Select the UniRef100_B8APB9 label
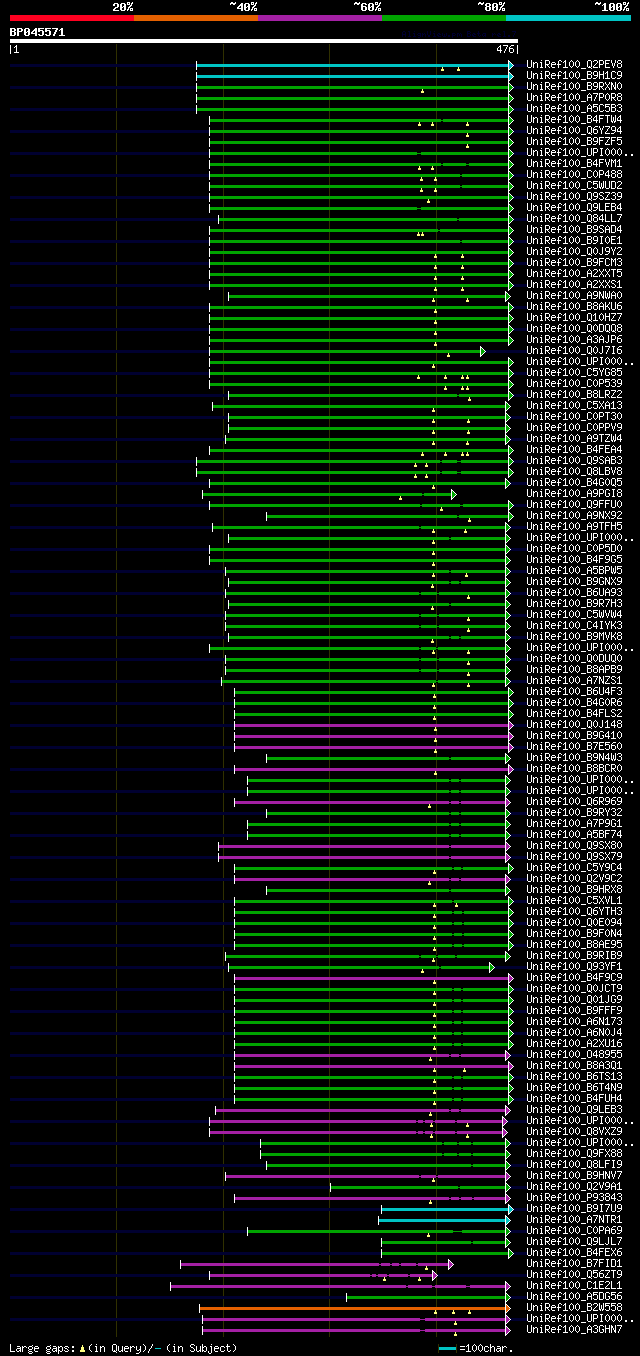Image resolution: width=640 pixels, height=1356 pixels. (x=574, y=669)
